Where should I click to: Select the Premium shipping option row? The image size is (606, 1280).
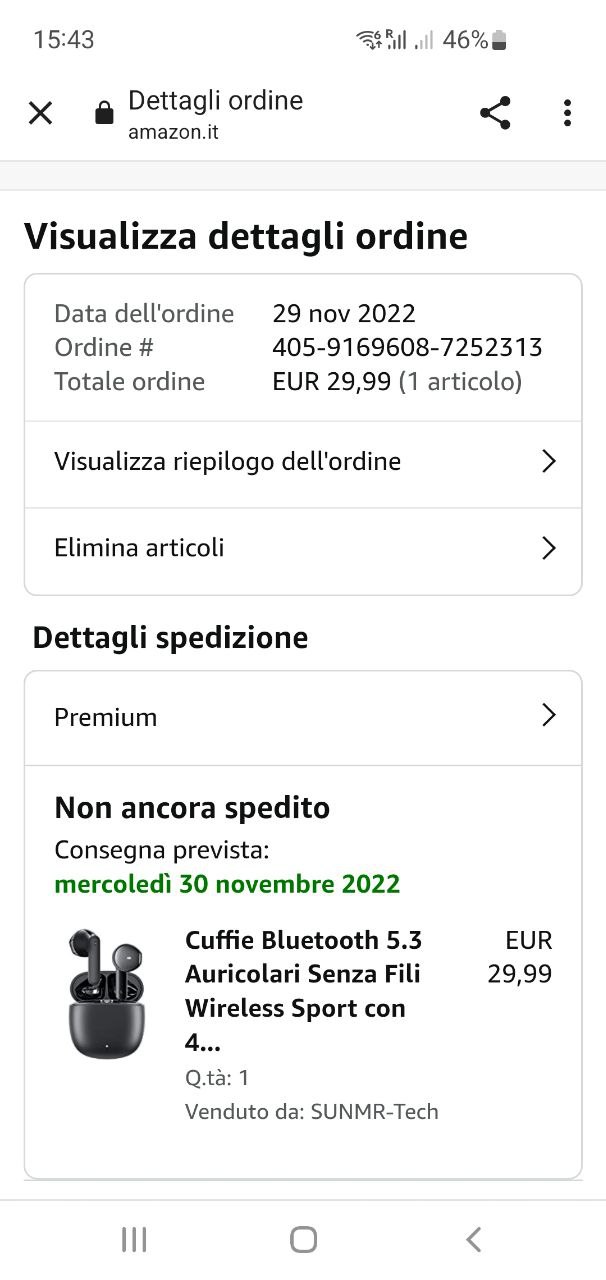coord(303,717)
